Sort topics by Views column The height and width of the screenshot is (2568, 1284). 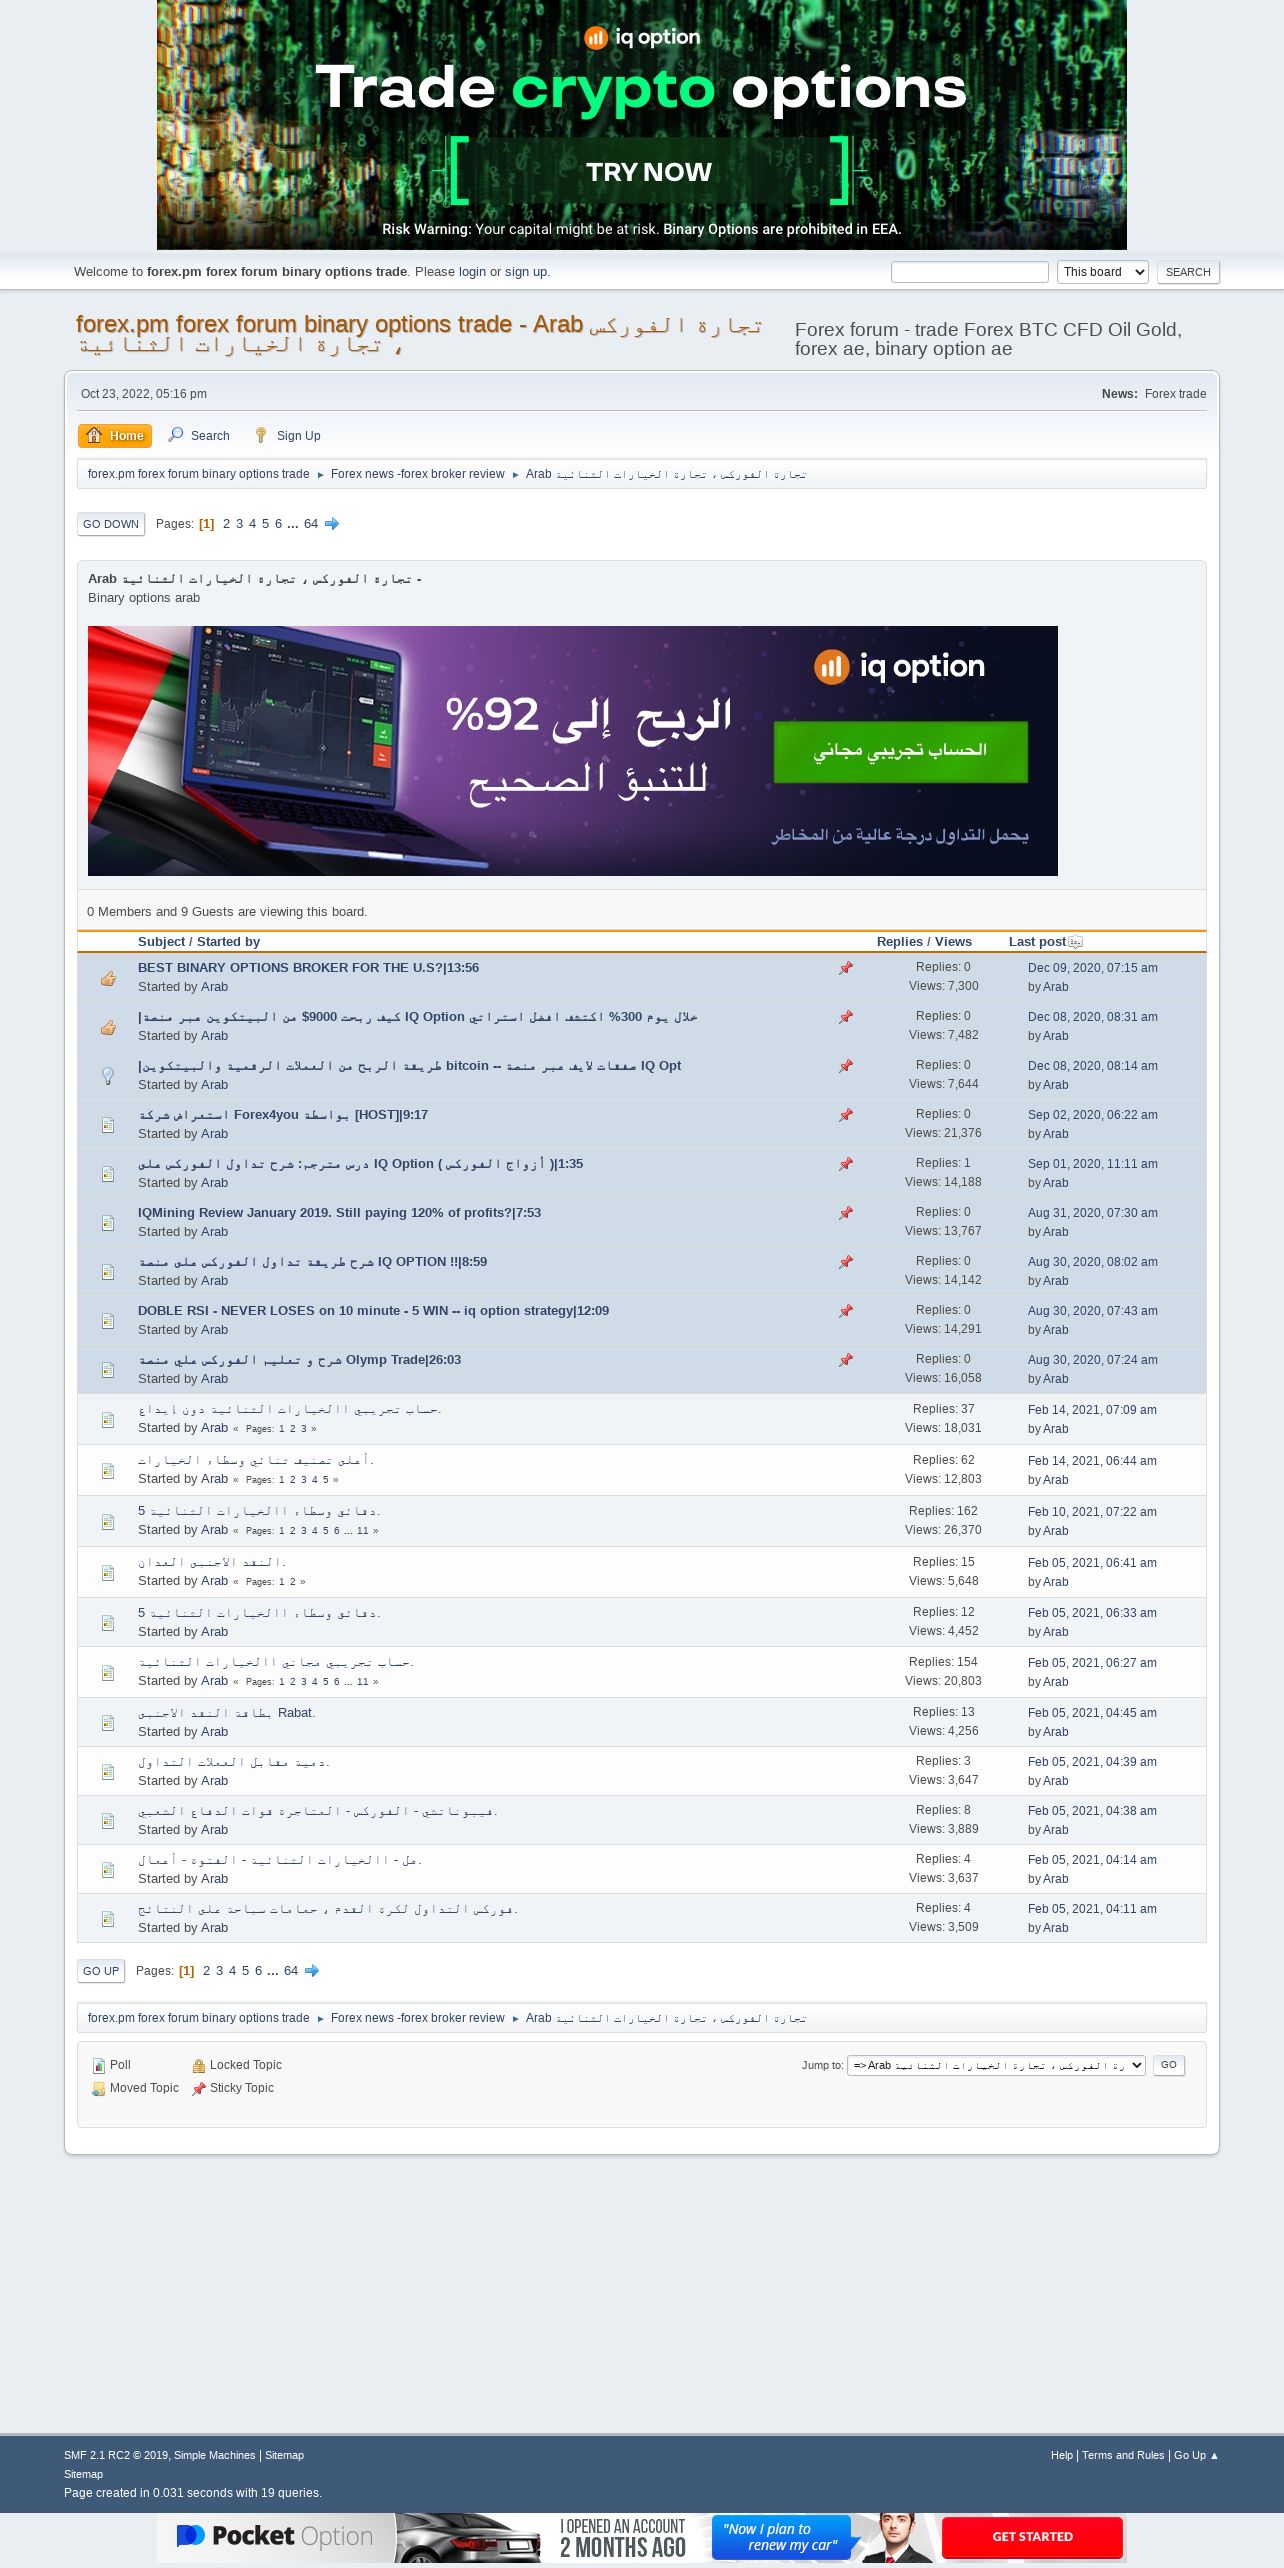point(953,942)
